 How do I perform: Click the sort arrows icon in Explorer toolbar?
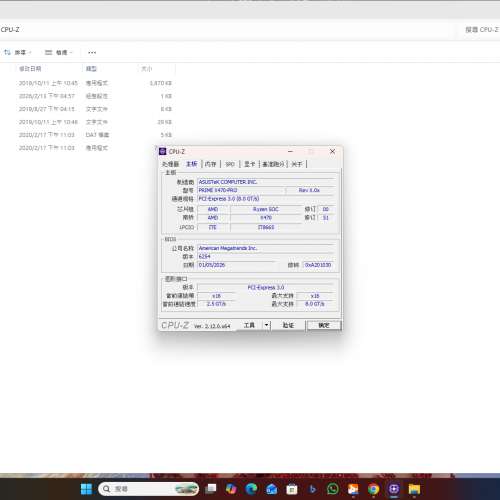[7, 52]
